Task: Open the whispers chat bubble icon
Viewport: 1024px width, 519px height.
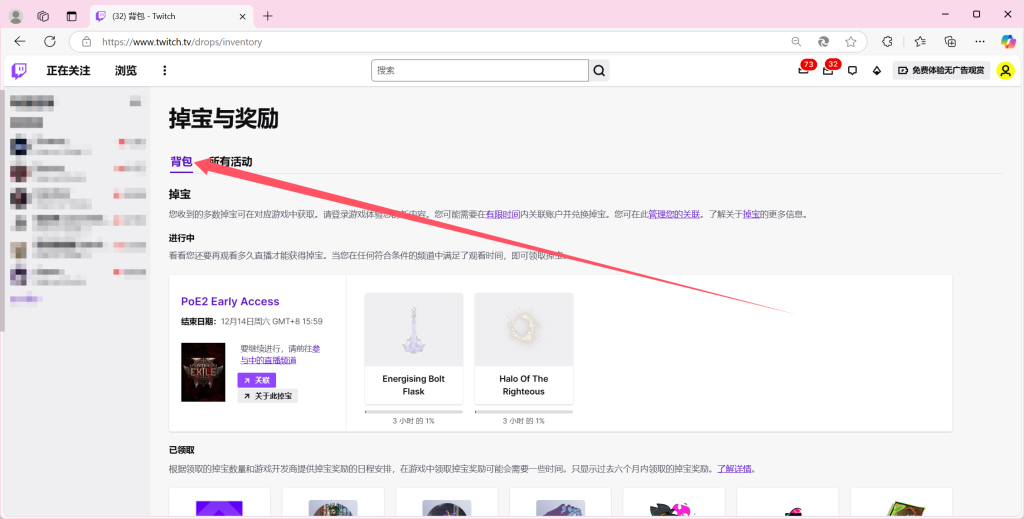Action: [x=852, y=71]
